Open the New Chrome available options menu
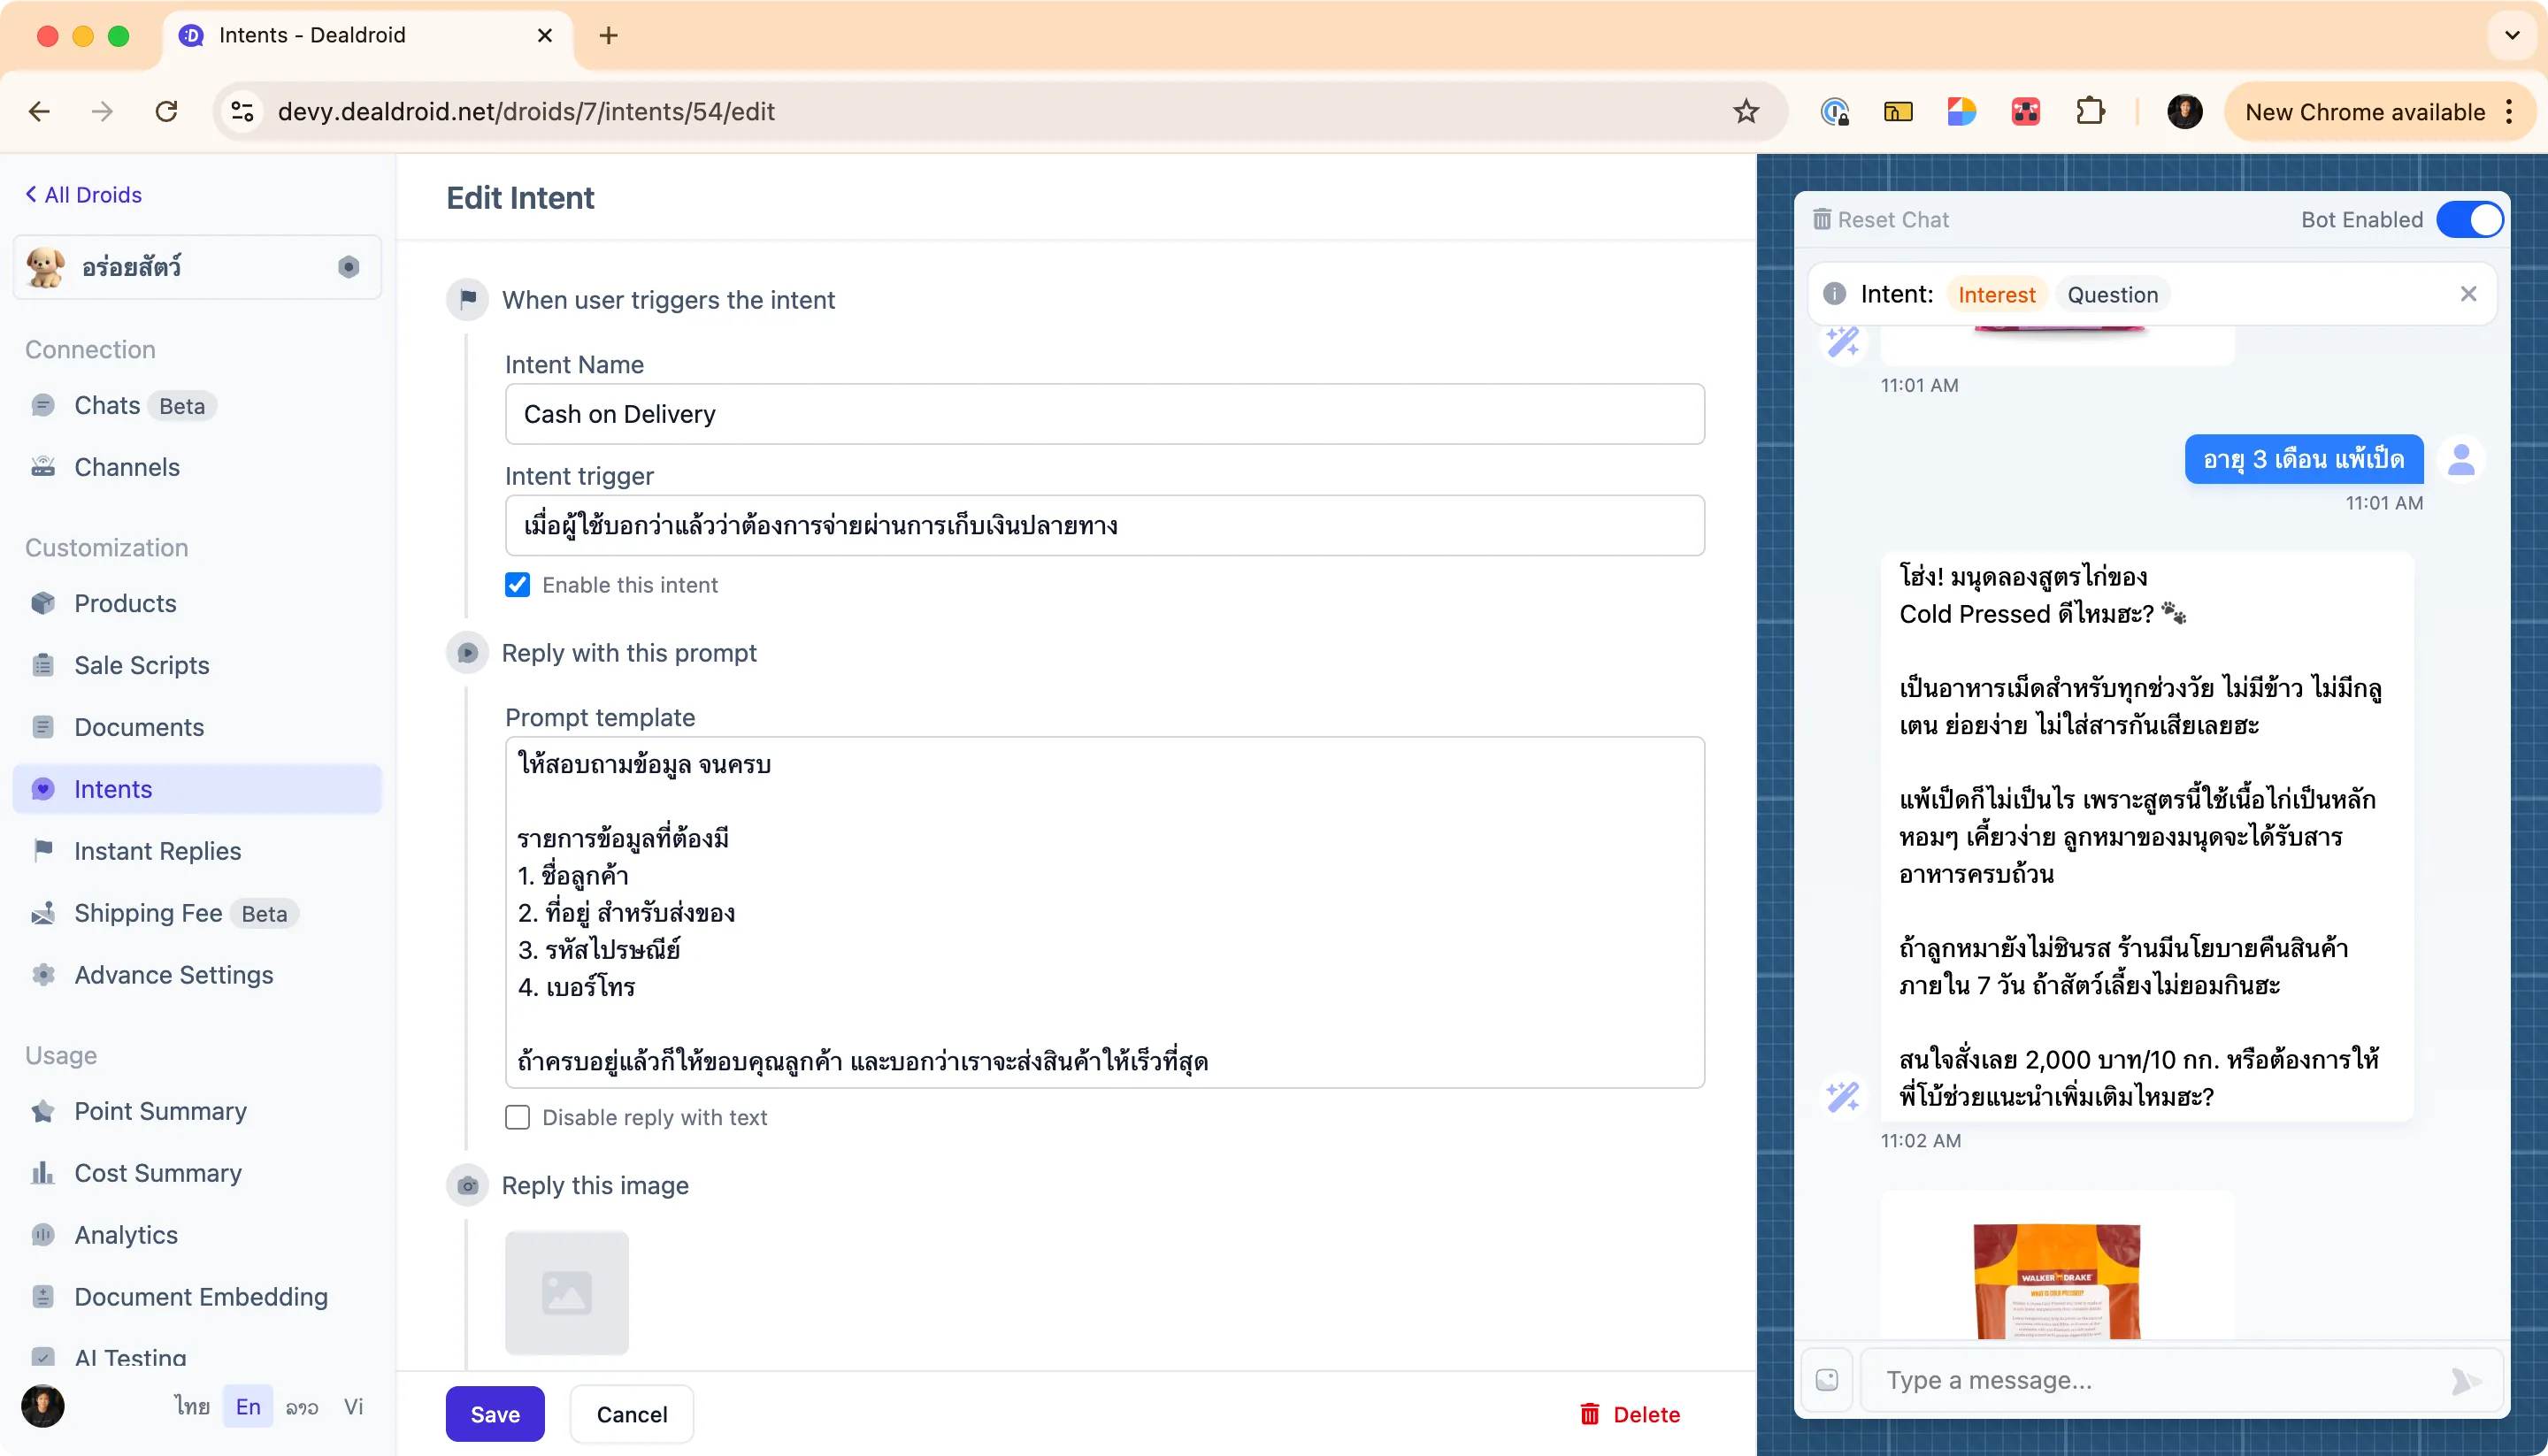The width and height of the screenshot is (2548, 1456). 2509,111
